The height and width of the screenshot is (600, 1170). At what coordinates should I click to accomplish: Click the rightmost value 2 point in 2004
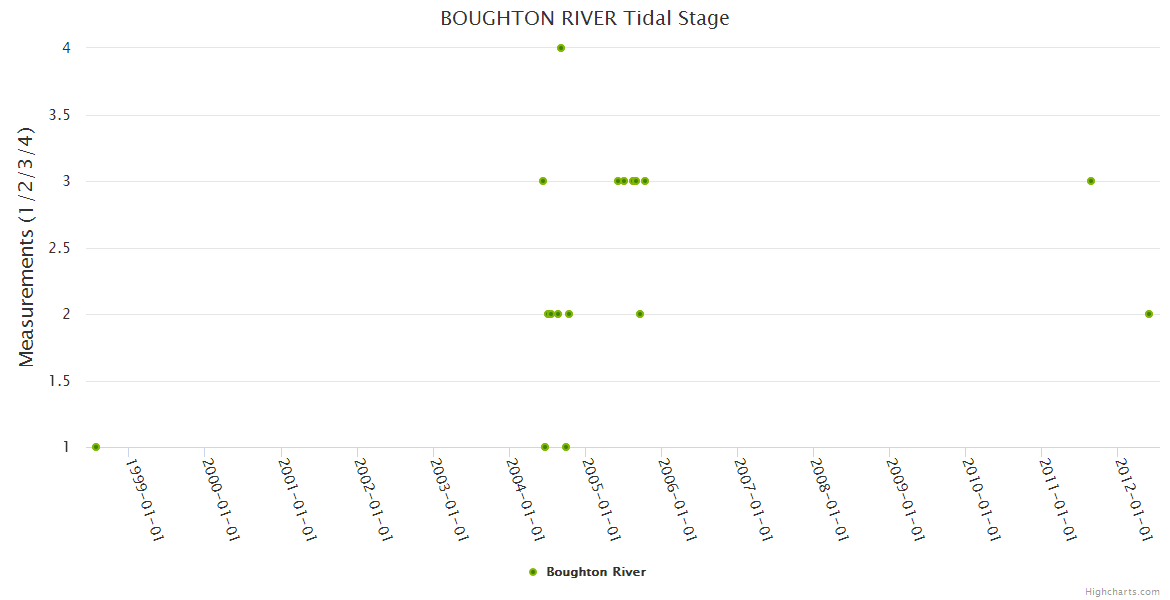click(x=569, y=314)
